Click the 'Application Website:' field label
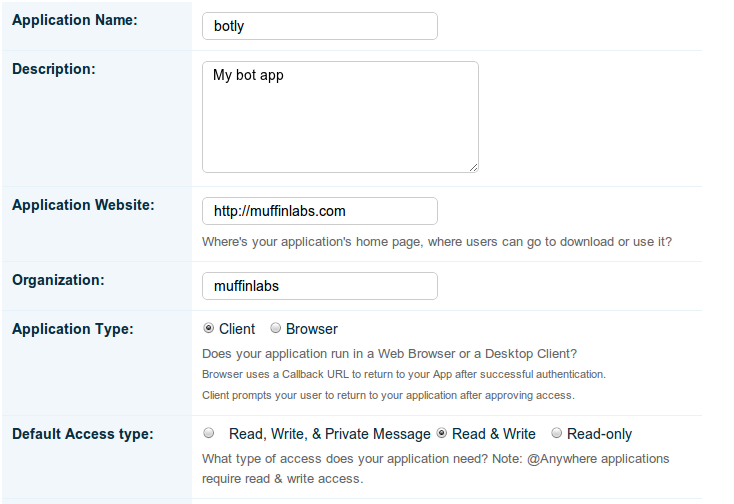This screenshot has width=734, height=504. point(83,205)
